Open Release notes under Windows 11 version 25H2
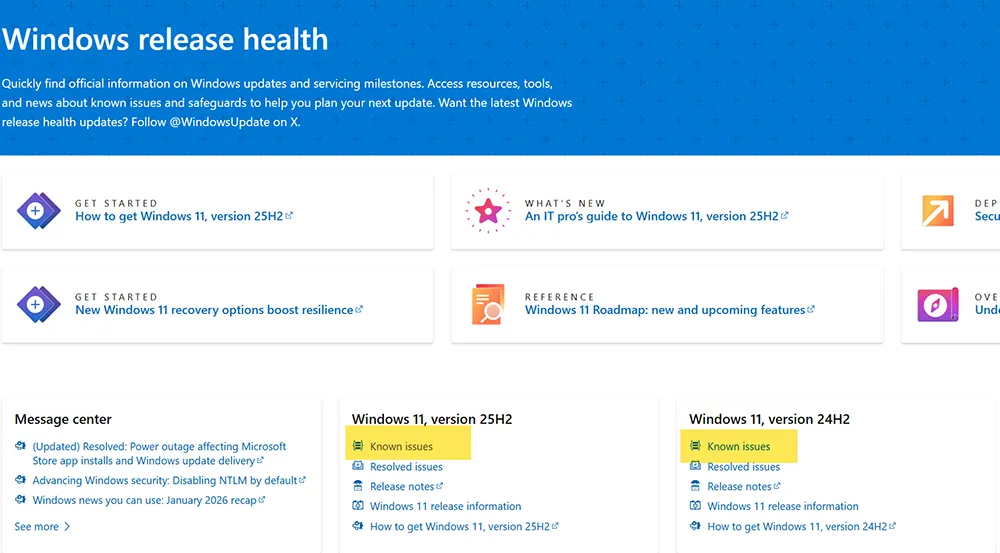The height and width of the screenshot is (553, 1000). 406,487
